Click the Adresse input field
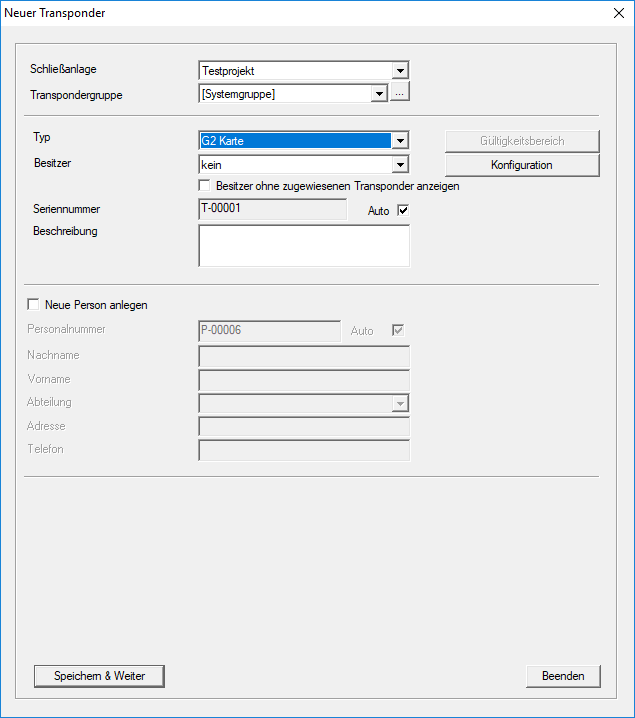The width and height of the screenshot is (635, 718). (x=304, y=427)
